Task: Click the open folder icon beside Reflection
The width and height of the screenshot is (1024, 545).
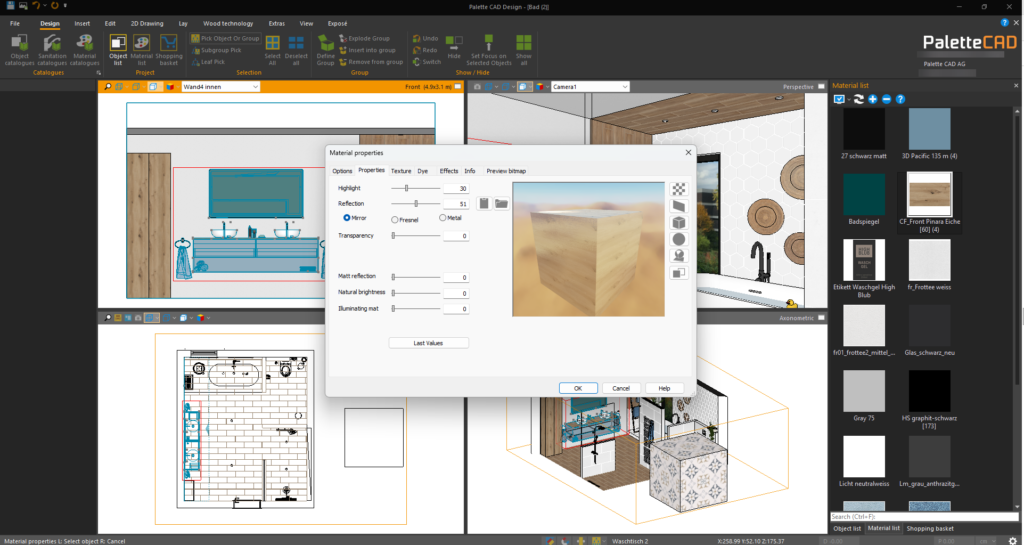Action: [x=501, y=204]
